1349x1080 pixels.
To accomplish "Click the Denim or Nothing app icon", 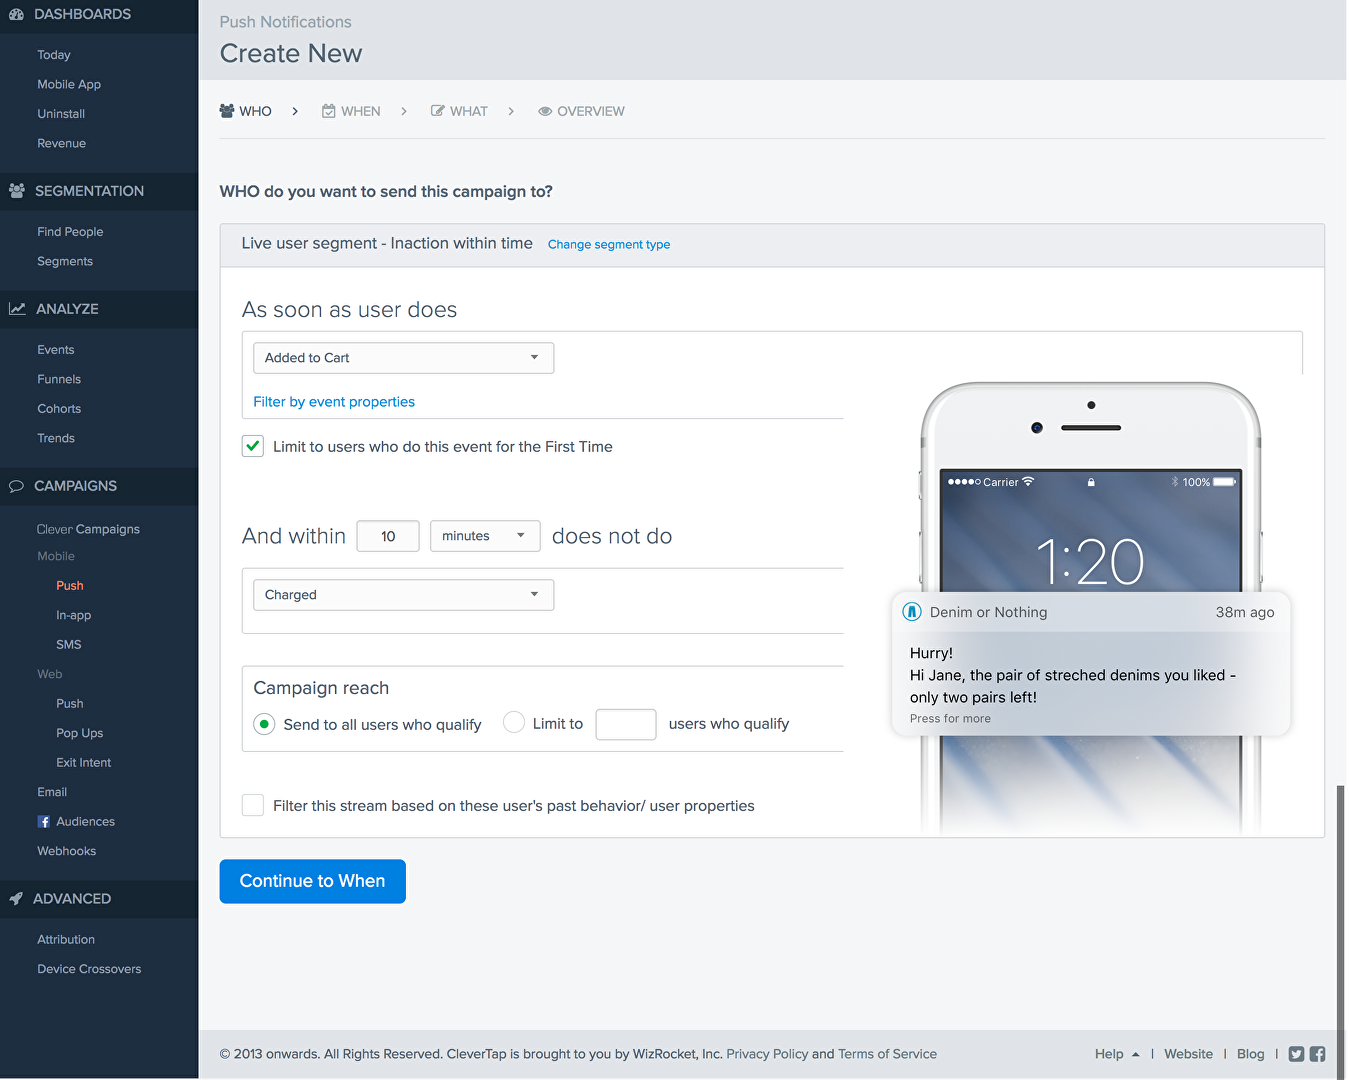I will pyautogui.click(x=912, y=612).
